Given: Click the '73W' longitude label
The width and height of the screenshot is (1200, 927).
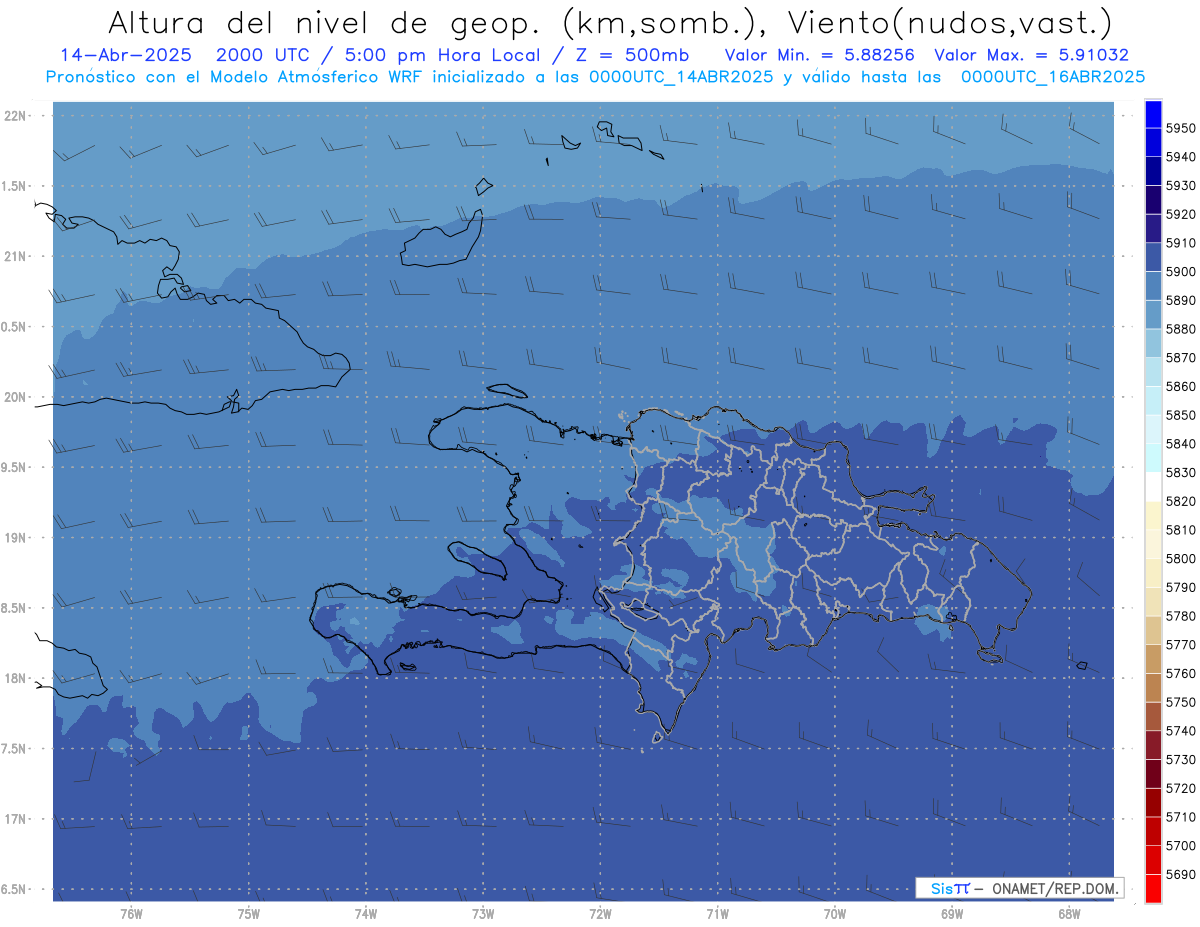Looking at the screenshot, I should pos(483,914).
